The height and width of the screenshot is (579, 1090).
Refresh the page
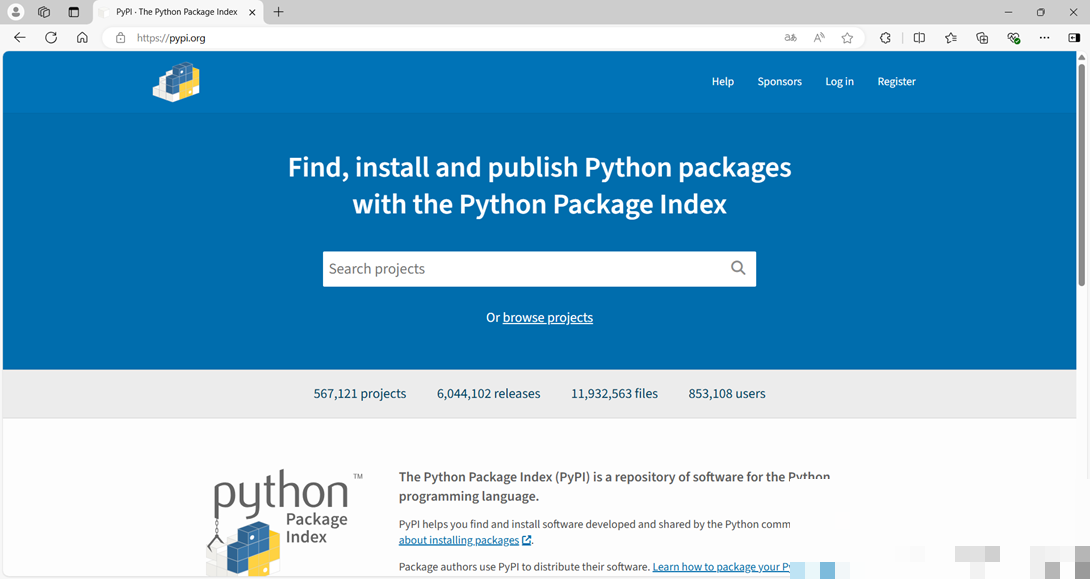(51, 38)
